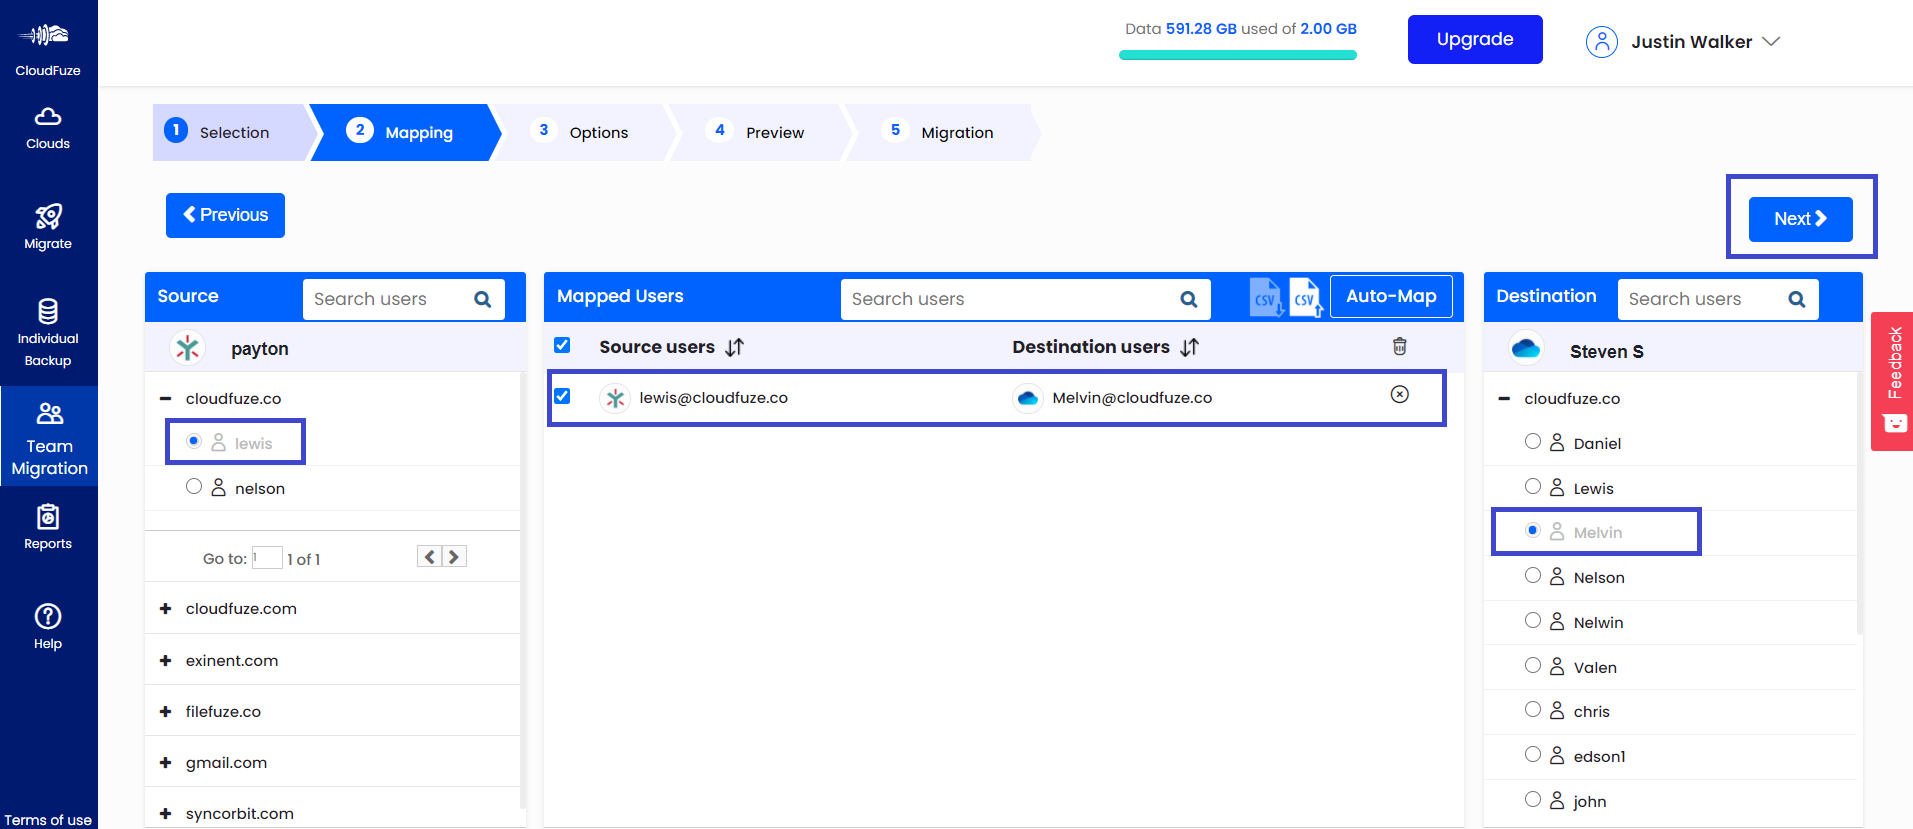Click the user profile avatar icon
The width and height of the screenshot is (1913, 829).
point(1601,42)
